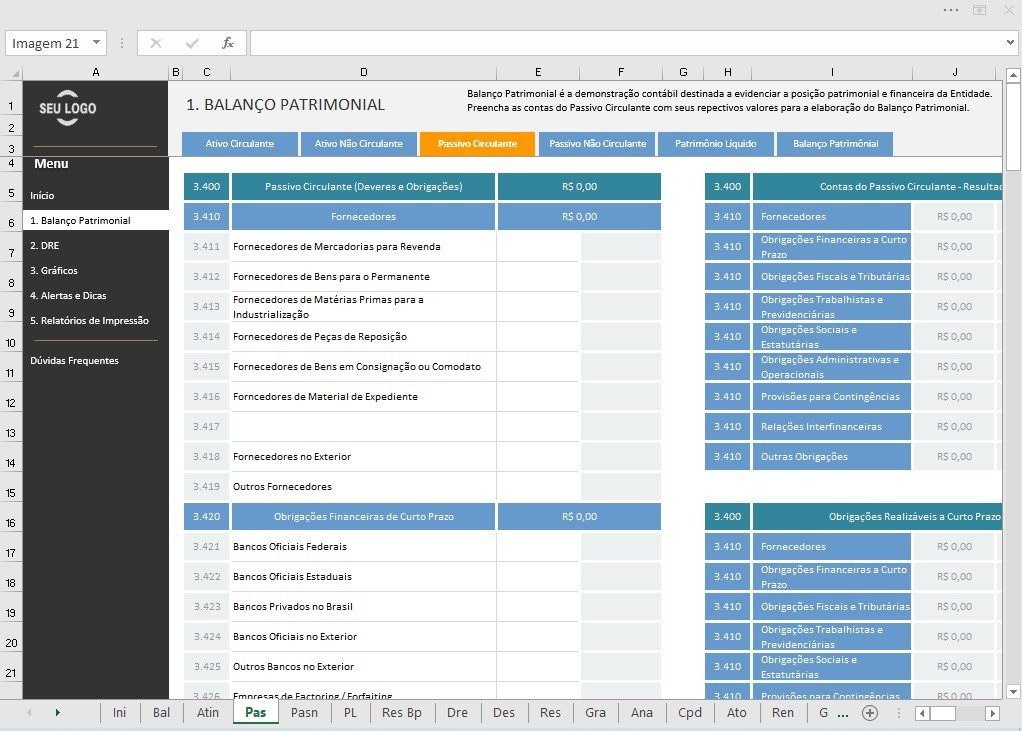Go to Início in the side menu
This screenshot has height=731, width=1022.
pyautogui.click(x=42, y=195)
